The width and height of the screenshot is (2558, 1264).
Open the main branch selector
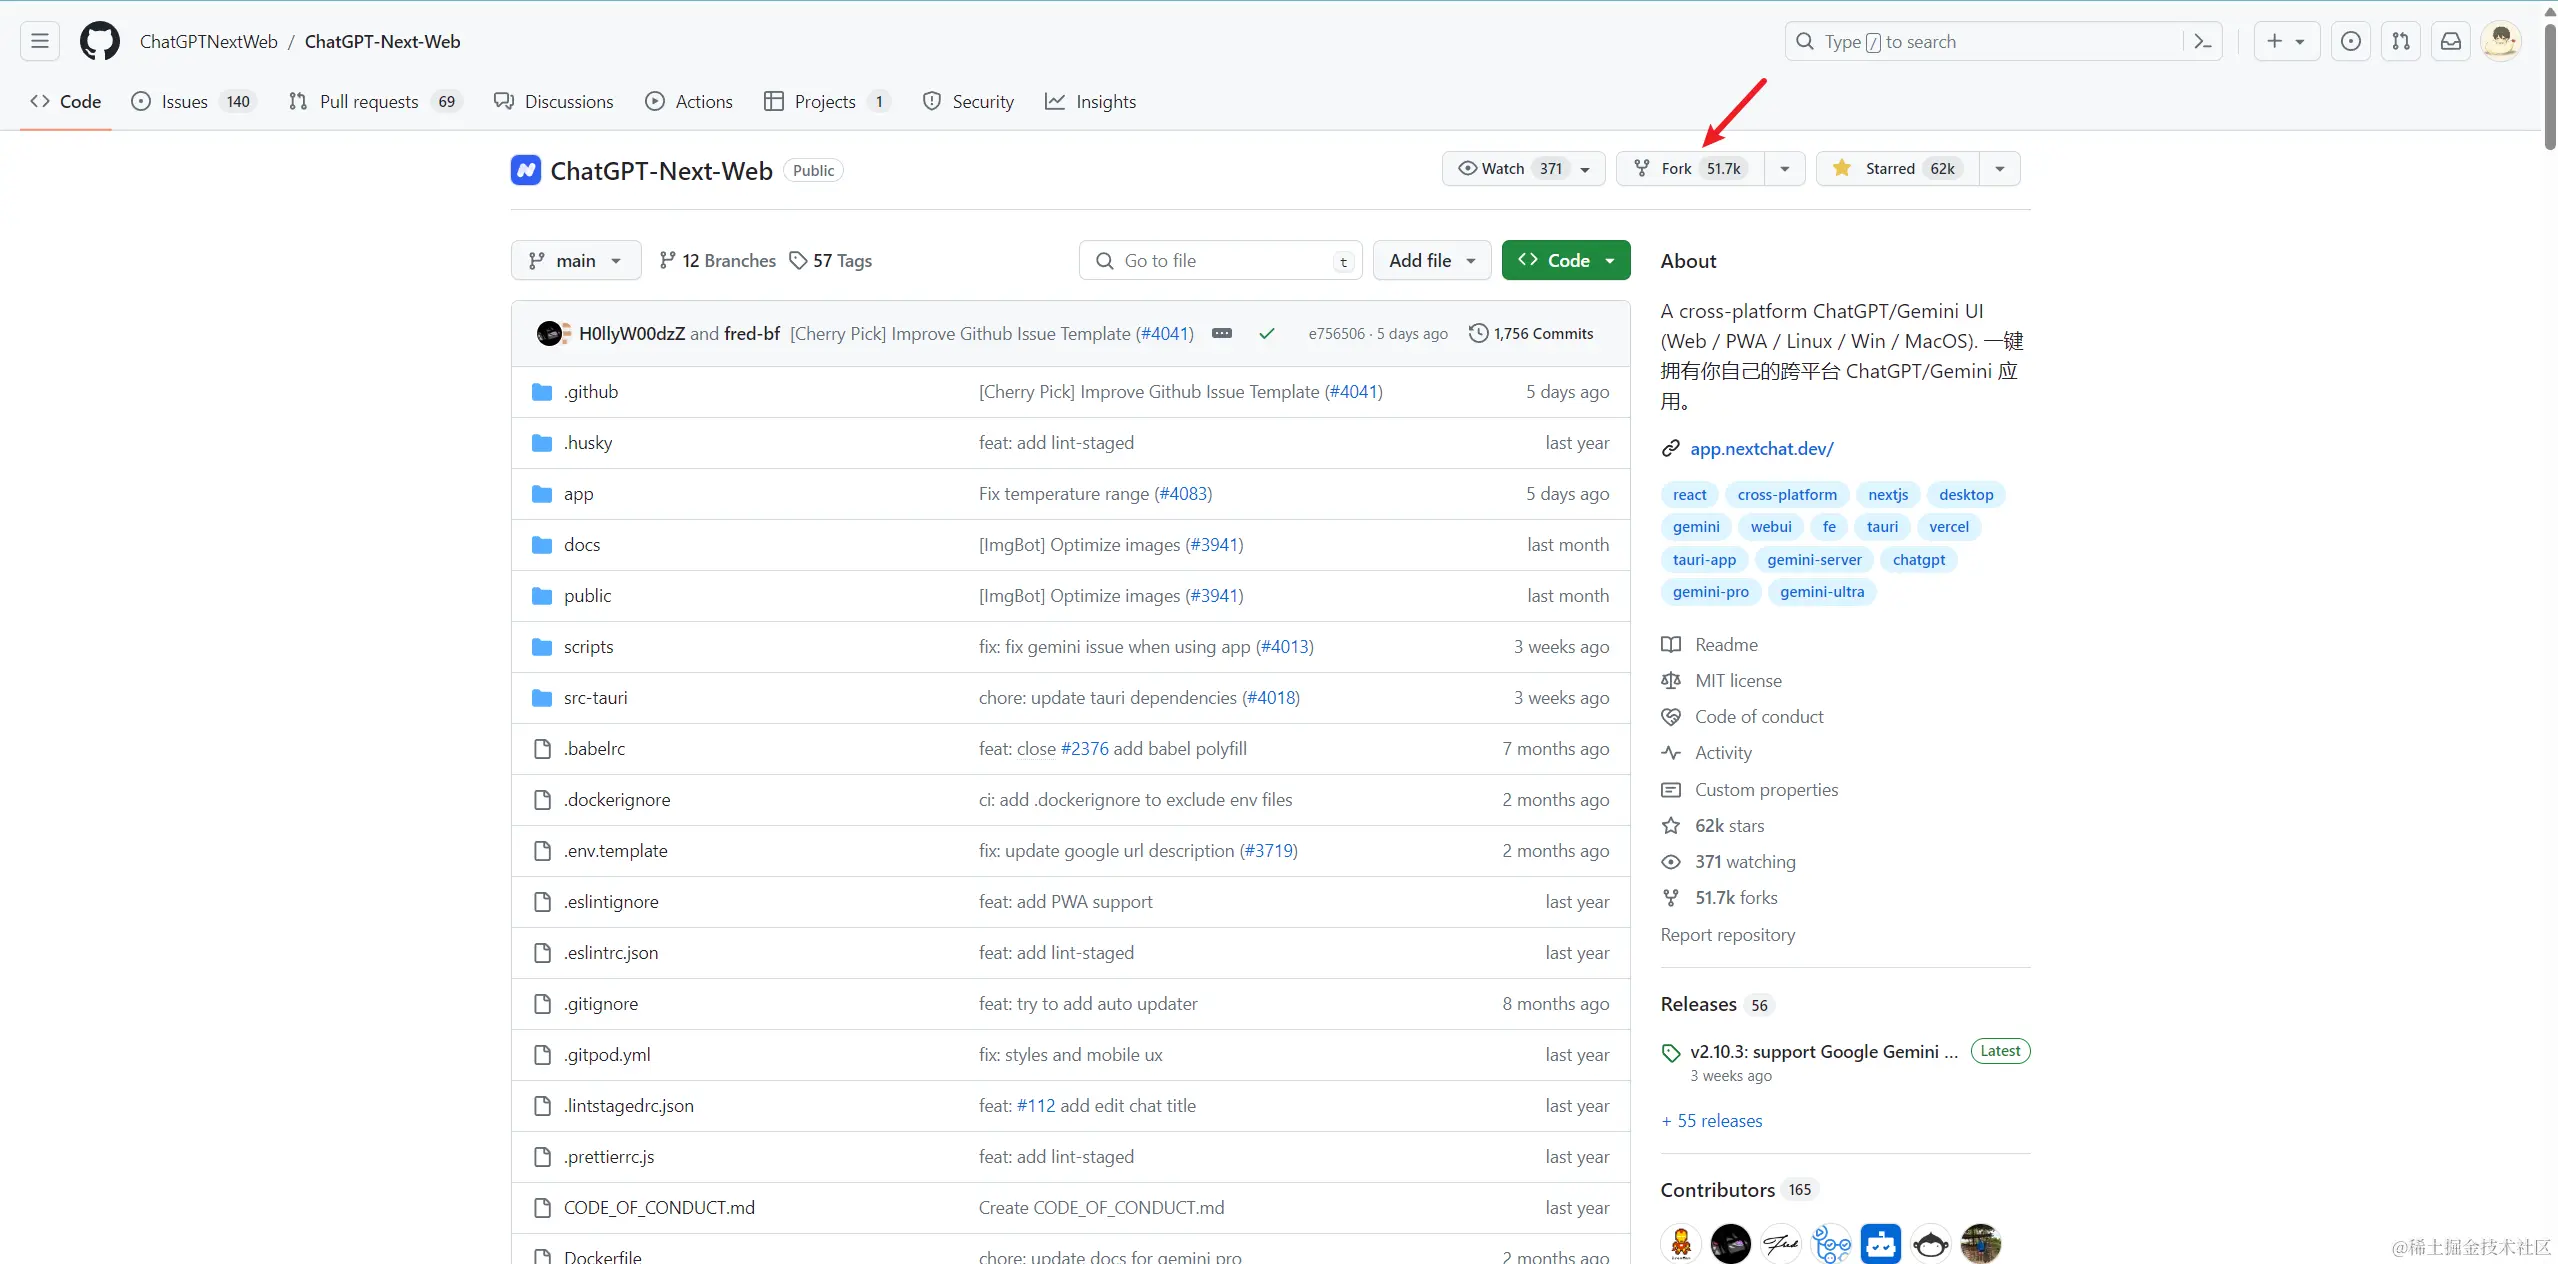[x=574, y=260]
